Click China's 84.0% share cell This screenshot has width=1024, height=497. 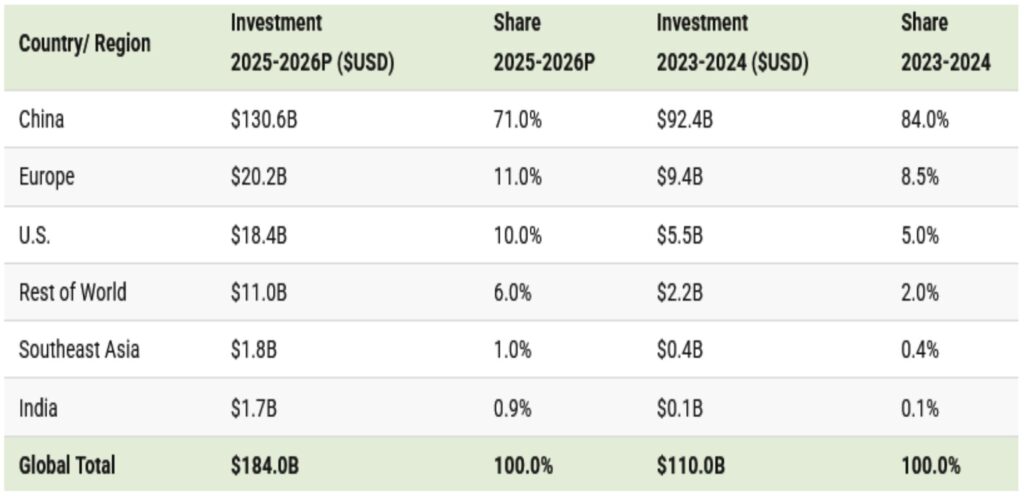tap(924, 120)
